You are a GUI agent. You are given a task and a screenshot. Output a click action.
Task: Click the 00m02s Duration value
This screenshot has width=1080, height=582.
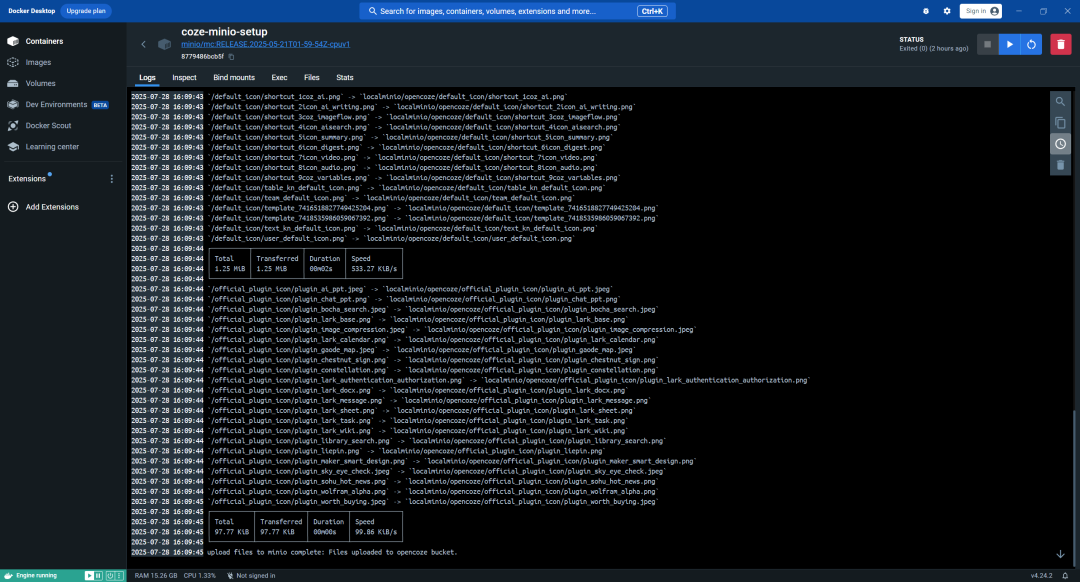tap(321, 269)
